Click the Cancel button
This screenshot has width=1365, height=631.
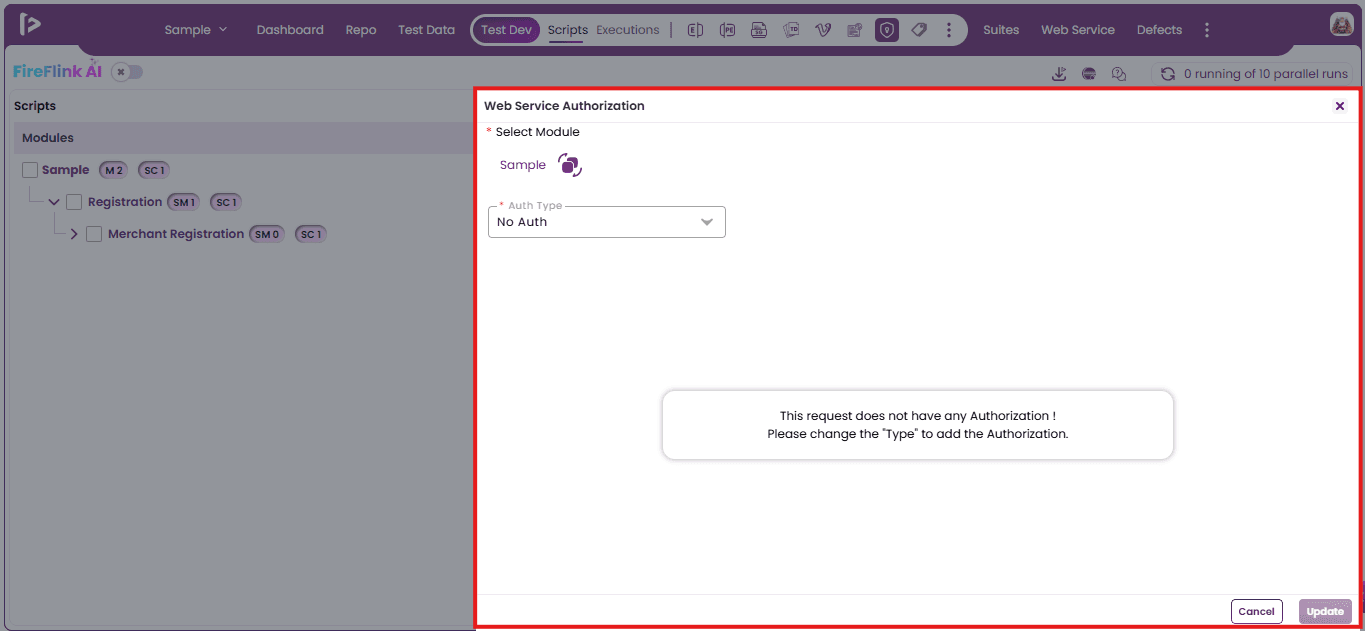coord(1256,611)
